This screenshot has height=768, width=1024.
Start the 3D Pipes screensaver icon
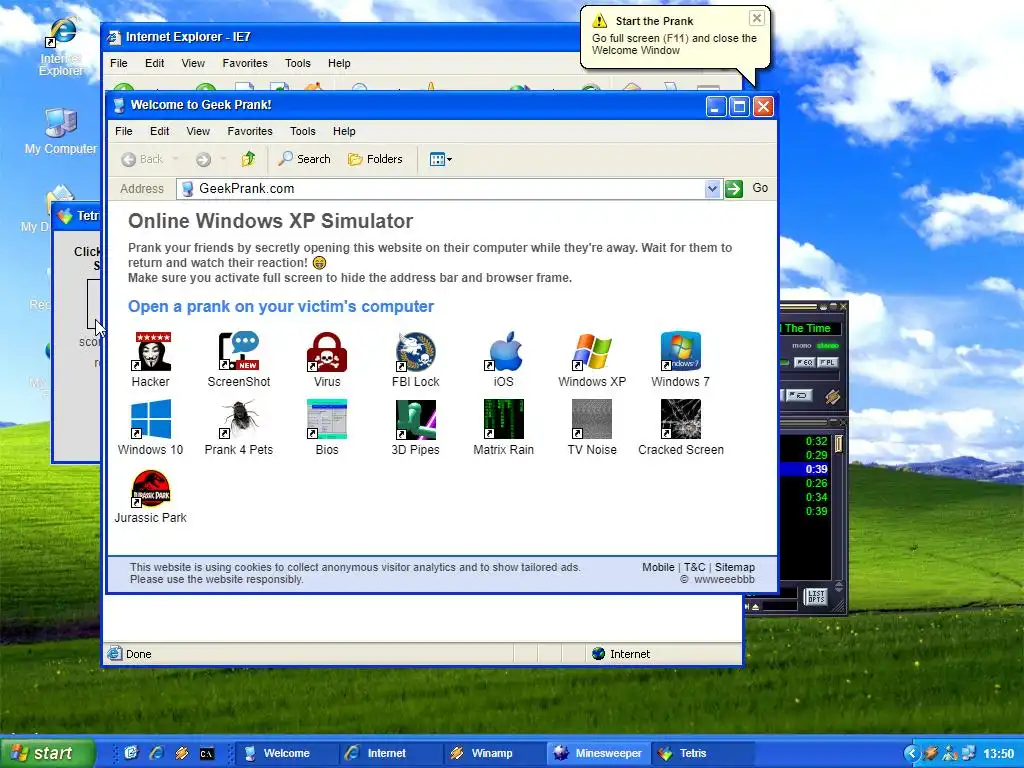click(x=415, y=427)
